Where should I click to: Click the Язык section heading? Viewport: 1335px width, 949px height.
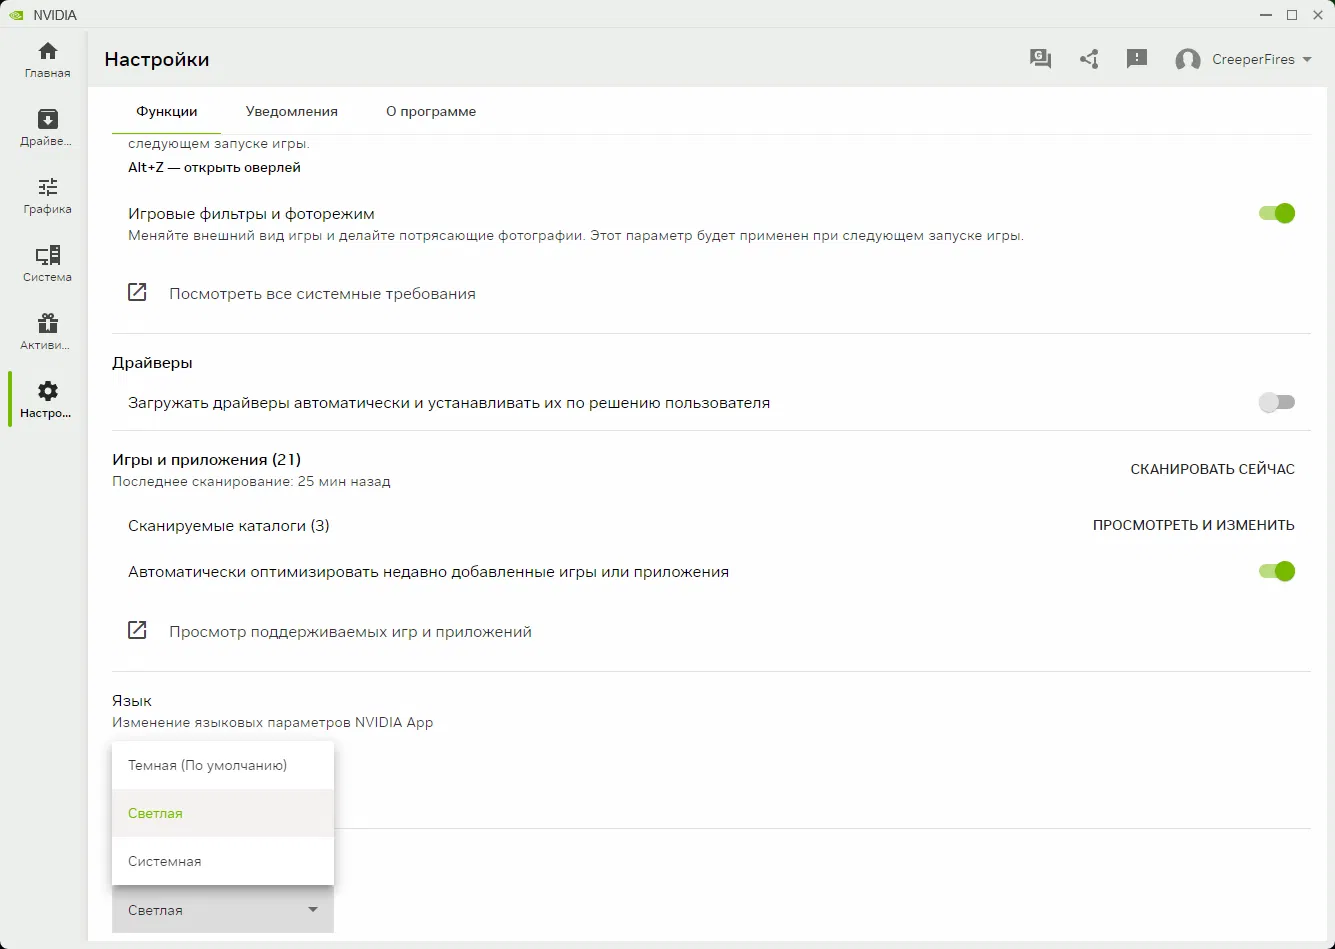pos(132,701)
